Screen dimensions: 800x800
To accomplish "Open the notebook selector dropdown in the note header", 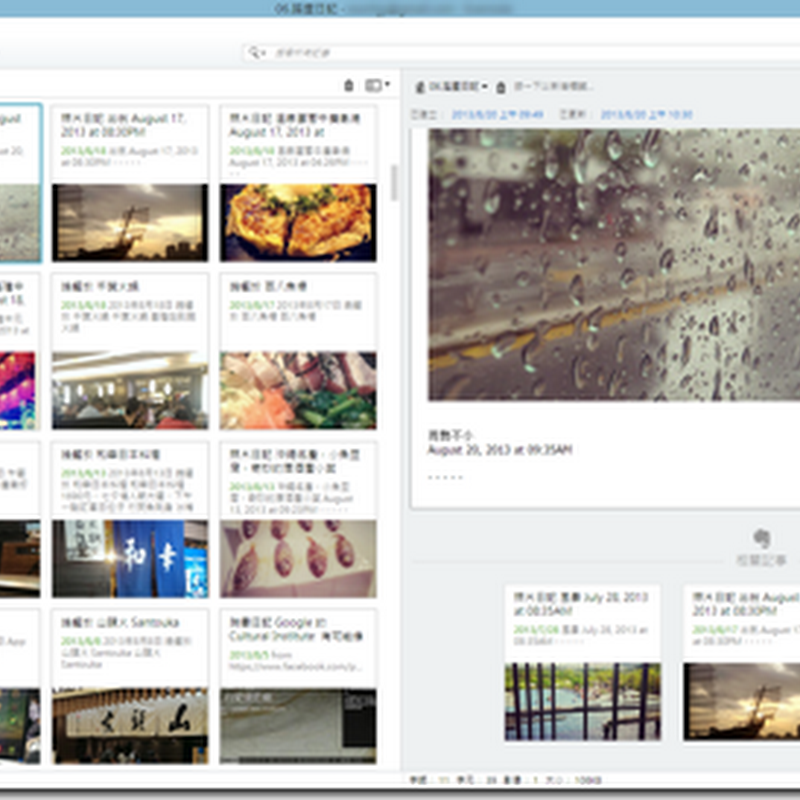I will pyautogui.click(x=452, y=87).
